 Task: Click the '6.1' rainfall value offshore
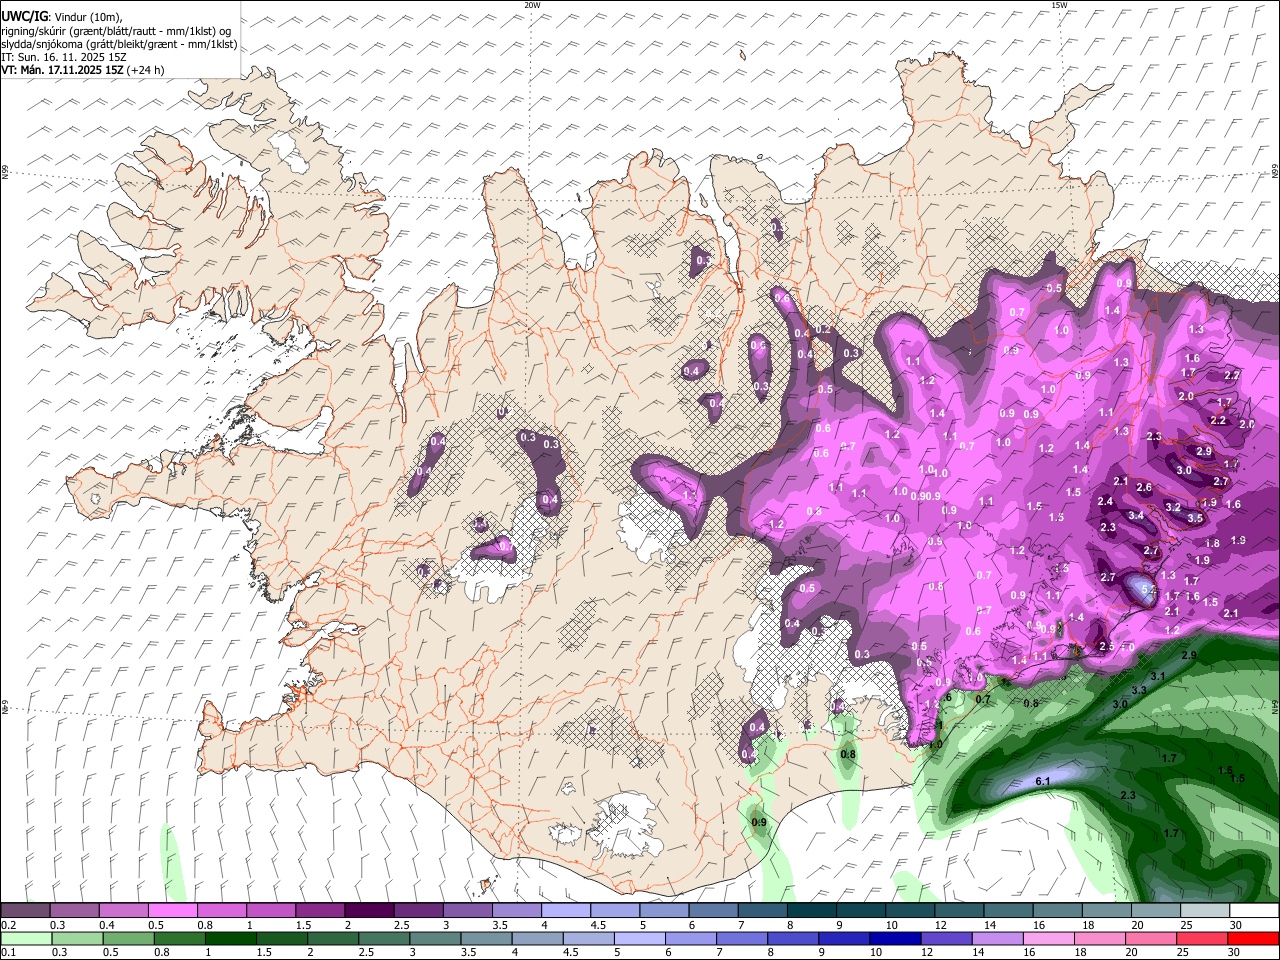click(1042, 781)
